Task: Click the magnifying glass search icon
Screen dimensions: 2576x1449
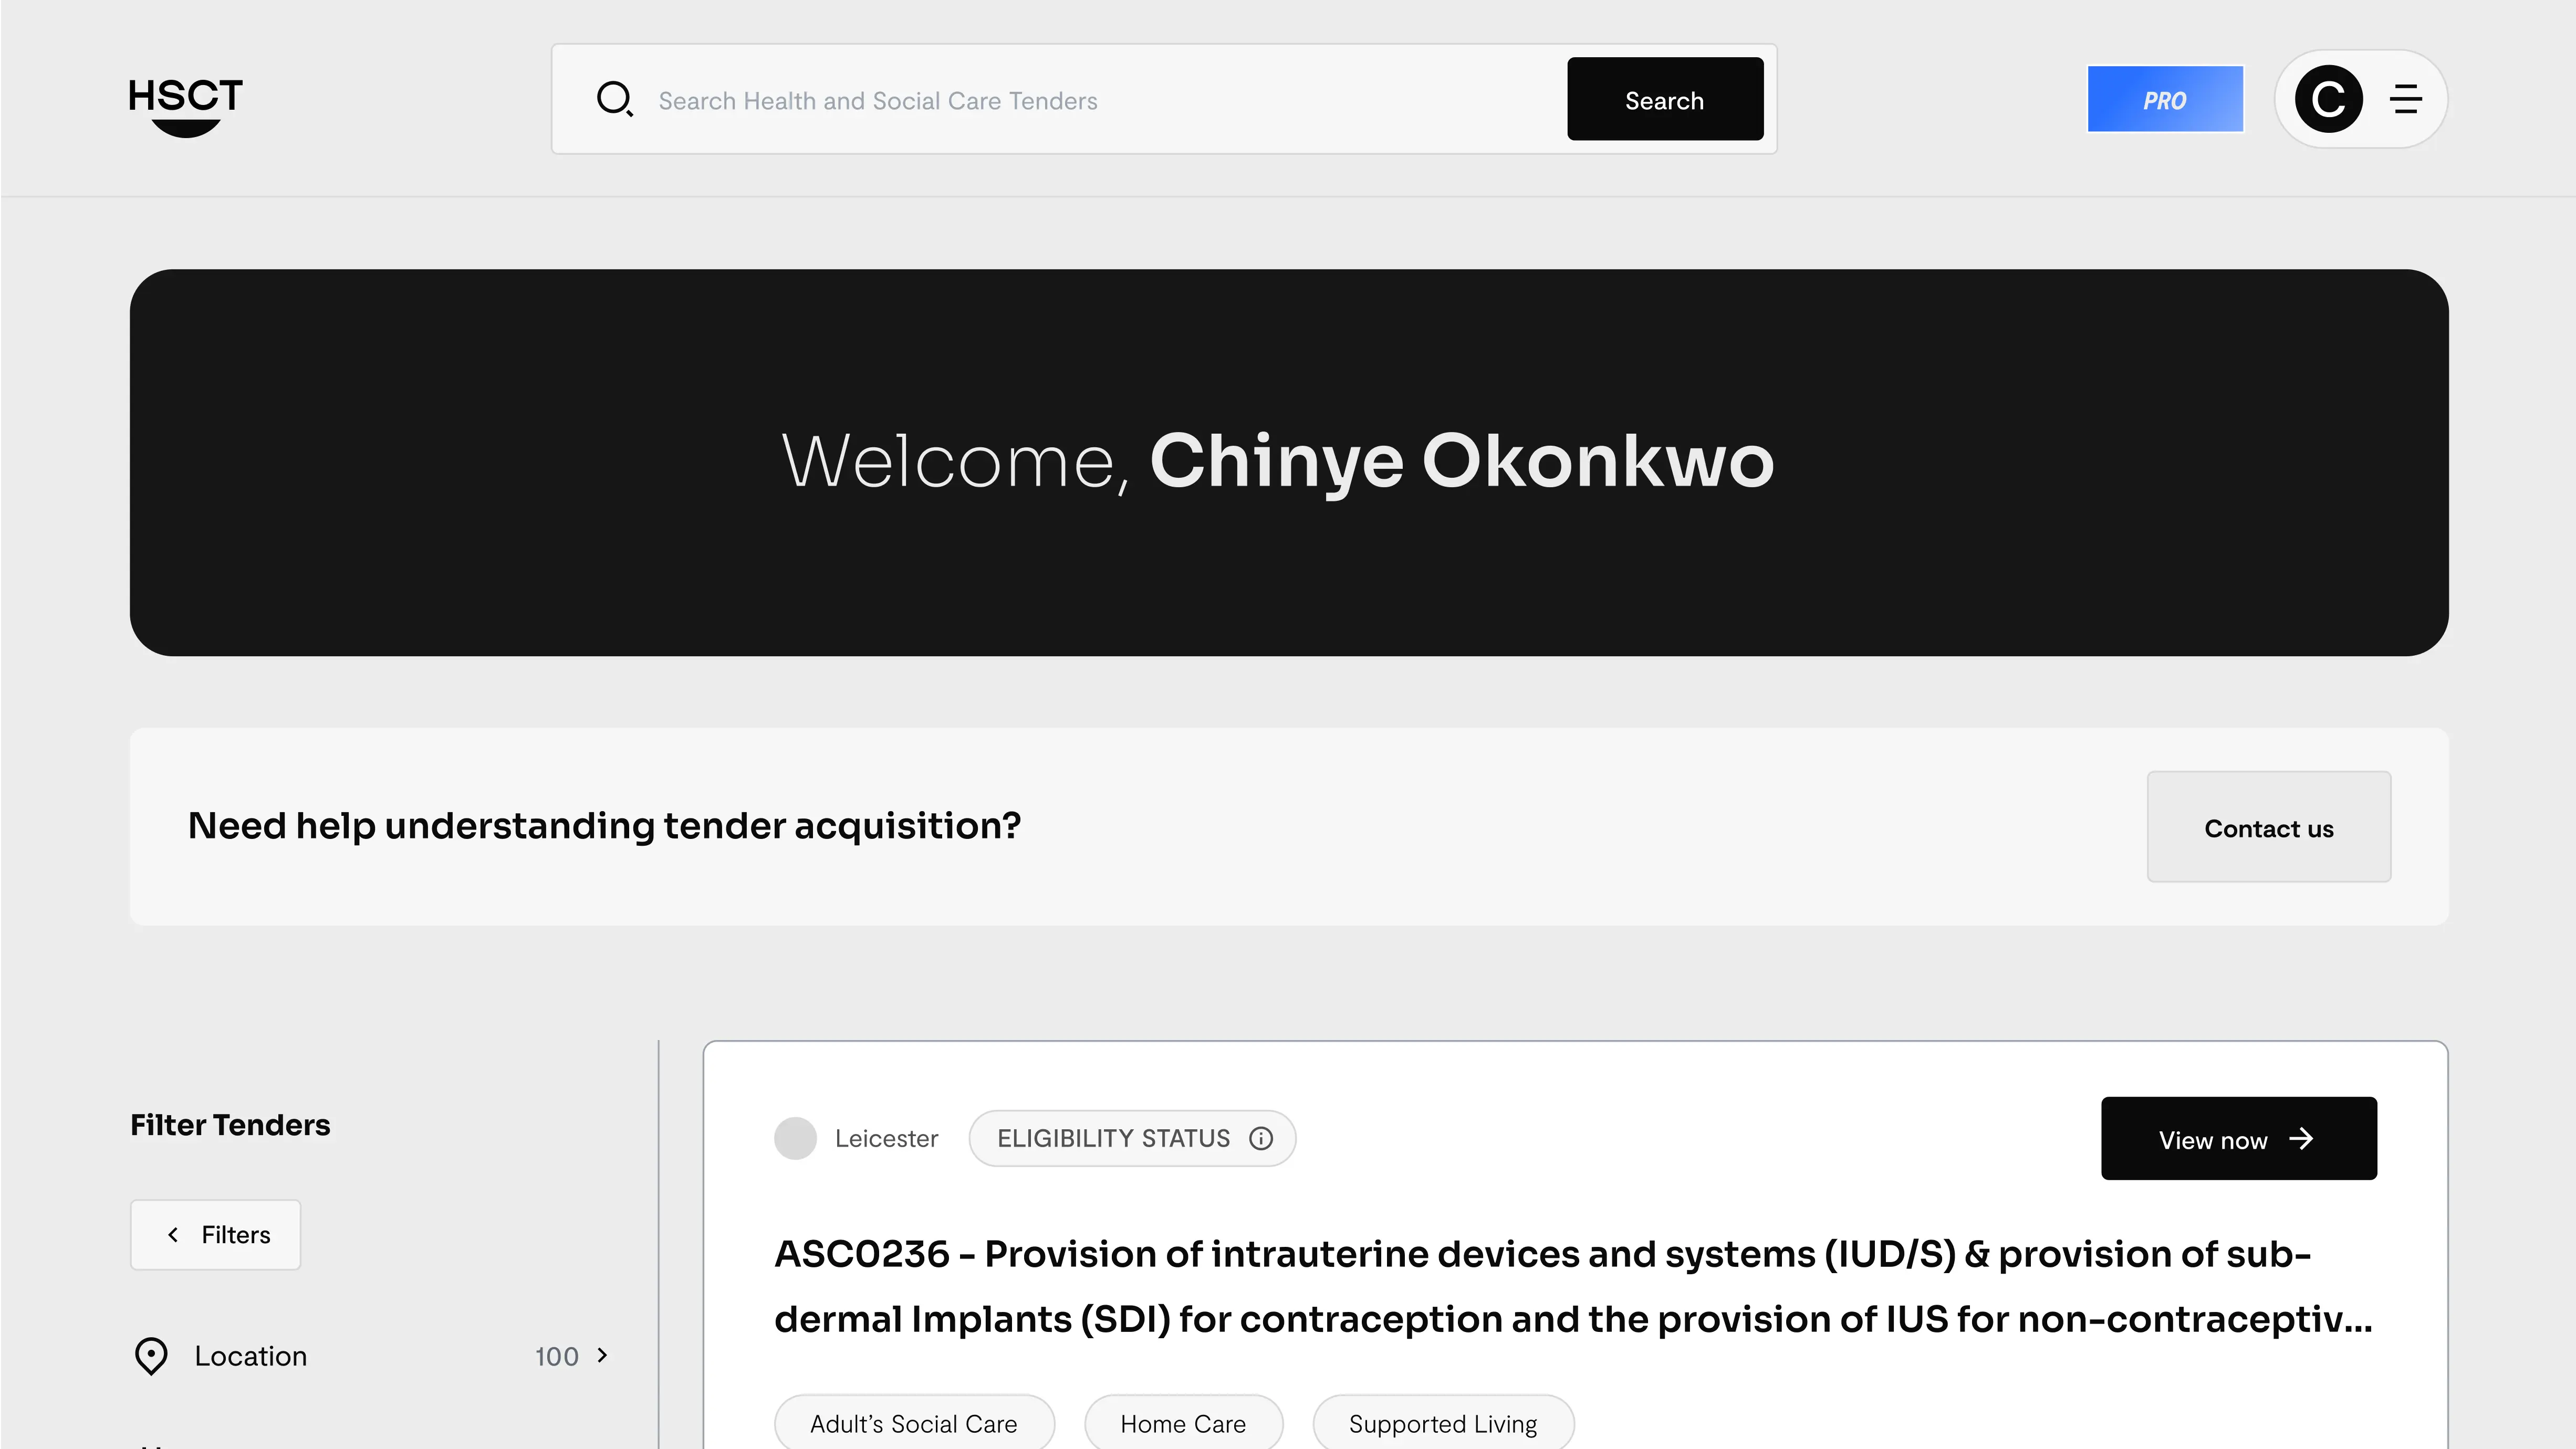Action: pos(614,99)
